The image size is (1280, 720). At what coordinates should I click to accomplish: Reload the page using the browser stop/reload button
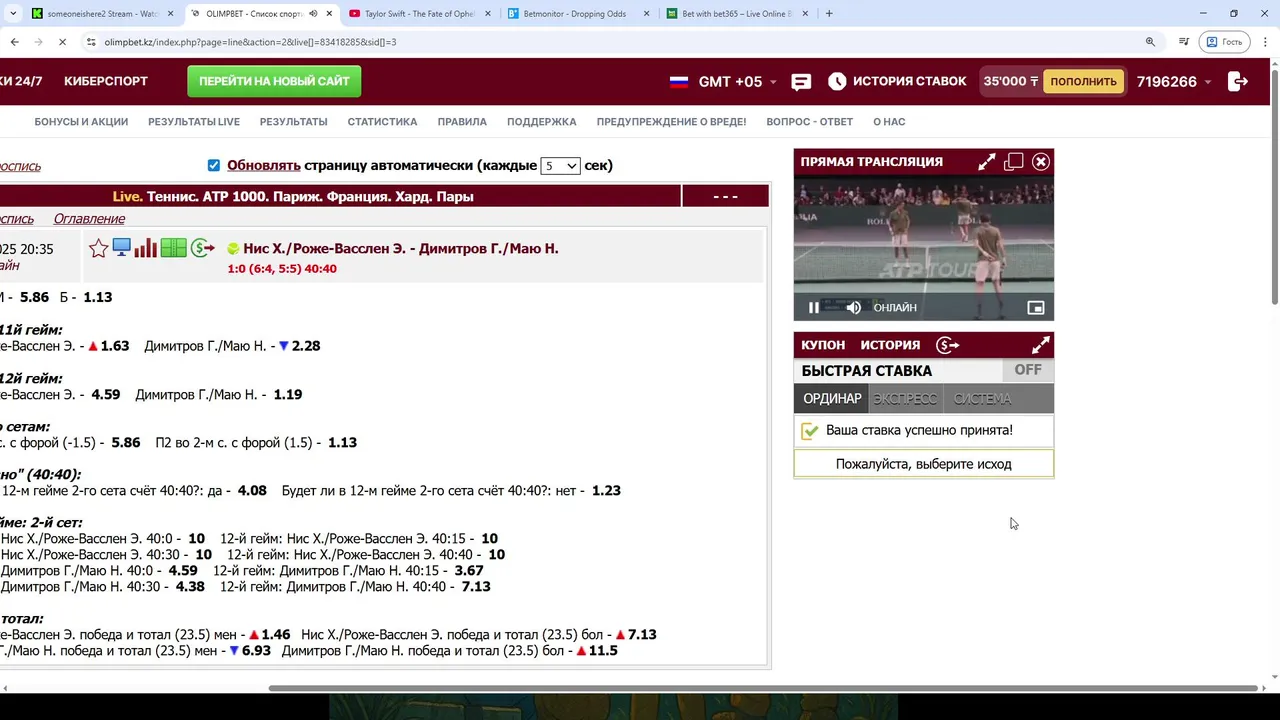pyautogui.click(x=62, y=42)
